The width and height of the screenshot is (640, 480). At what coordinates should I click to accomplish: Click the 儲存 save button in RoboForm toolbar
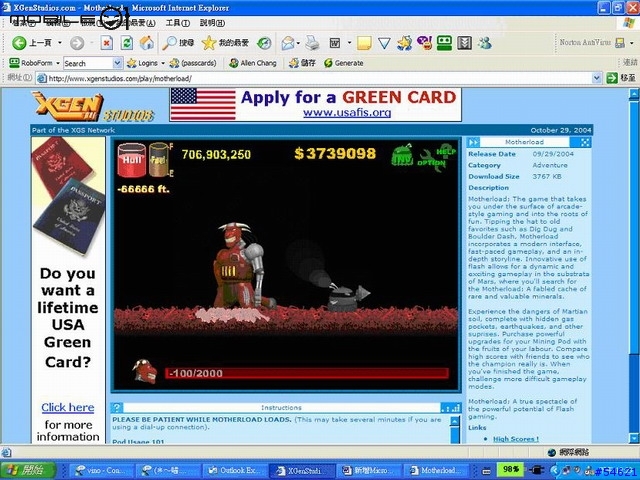[302, 63]
